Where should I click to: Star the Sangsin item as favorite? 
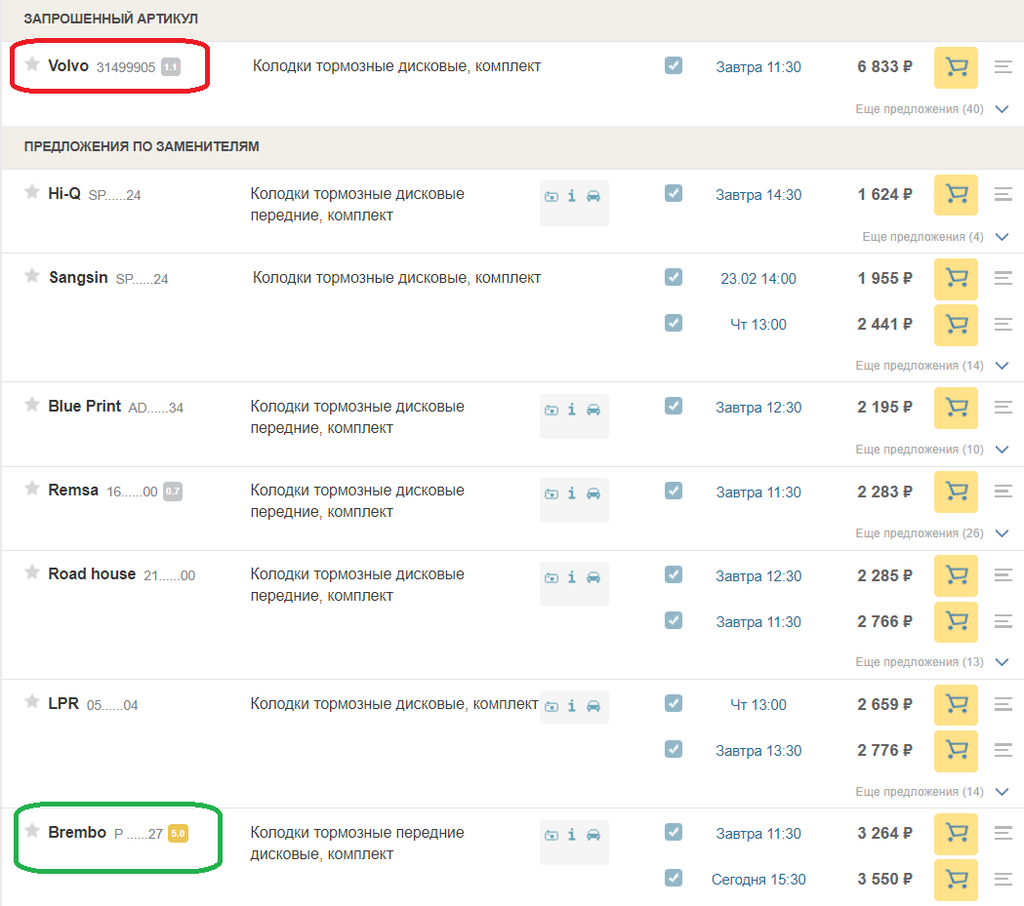[x=31, y=276]
